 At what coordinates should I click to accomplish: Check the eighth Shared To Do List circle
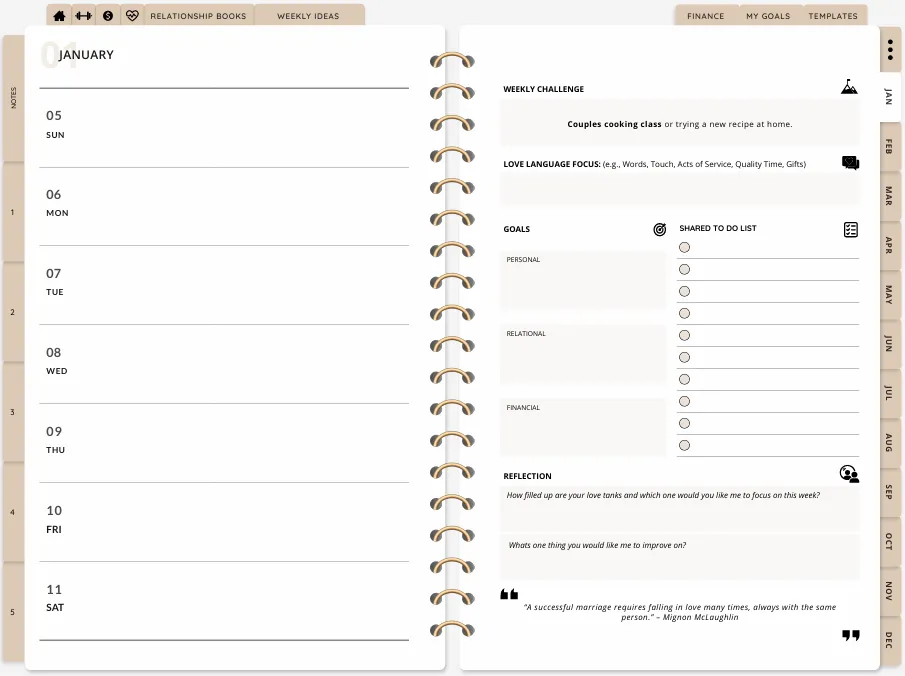(685, 401)
